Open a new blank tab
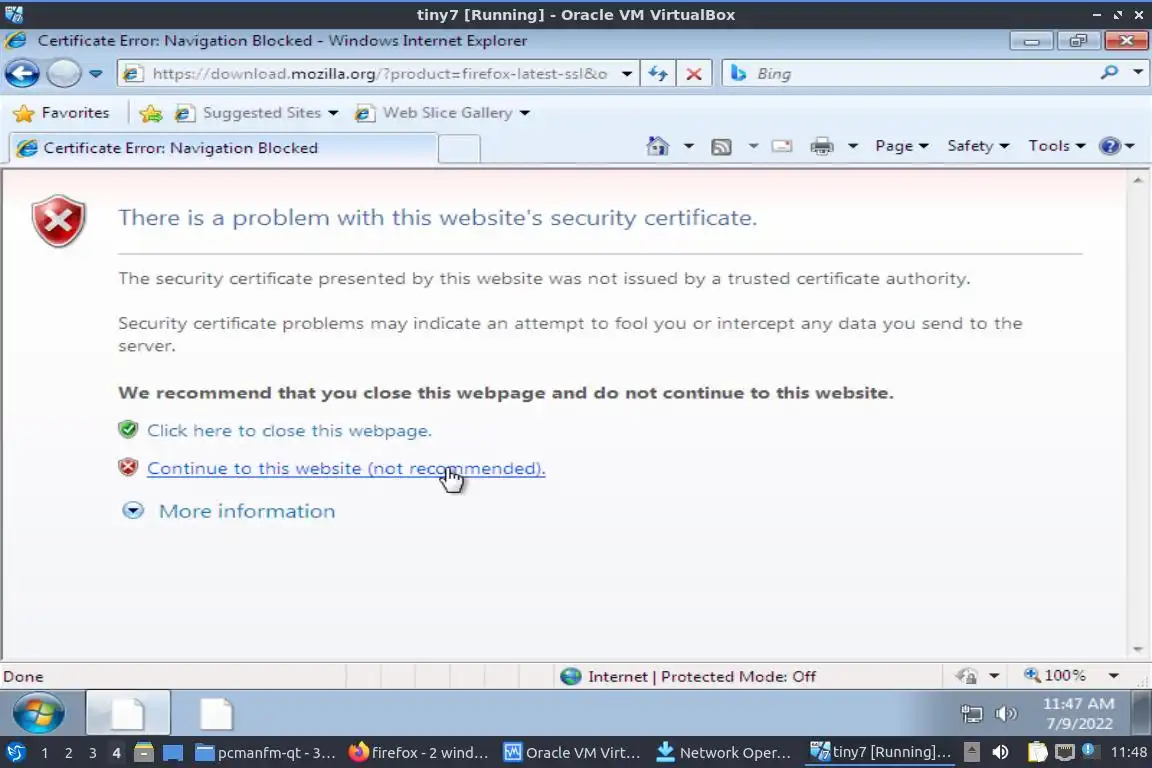1152x768 pixels. coord(459,148)
